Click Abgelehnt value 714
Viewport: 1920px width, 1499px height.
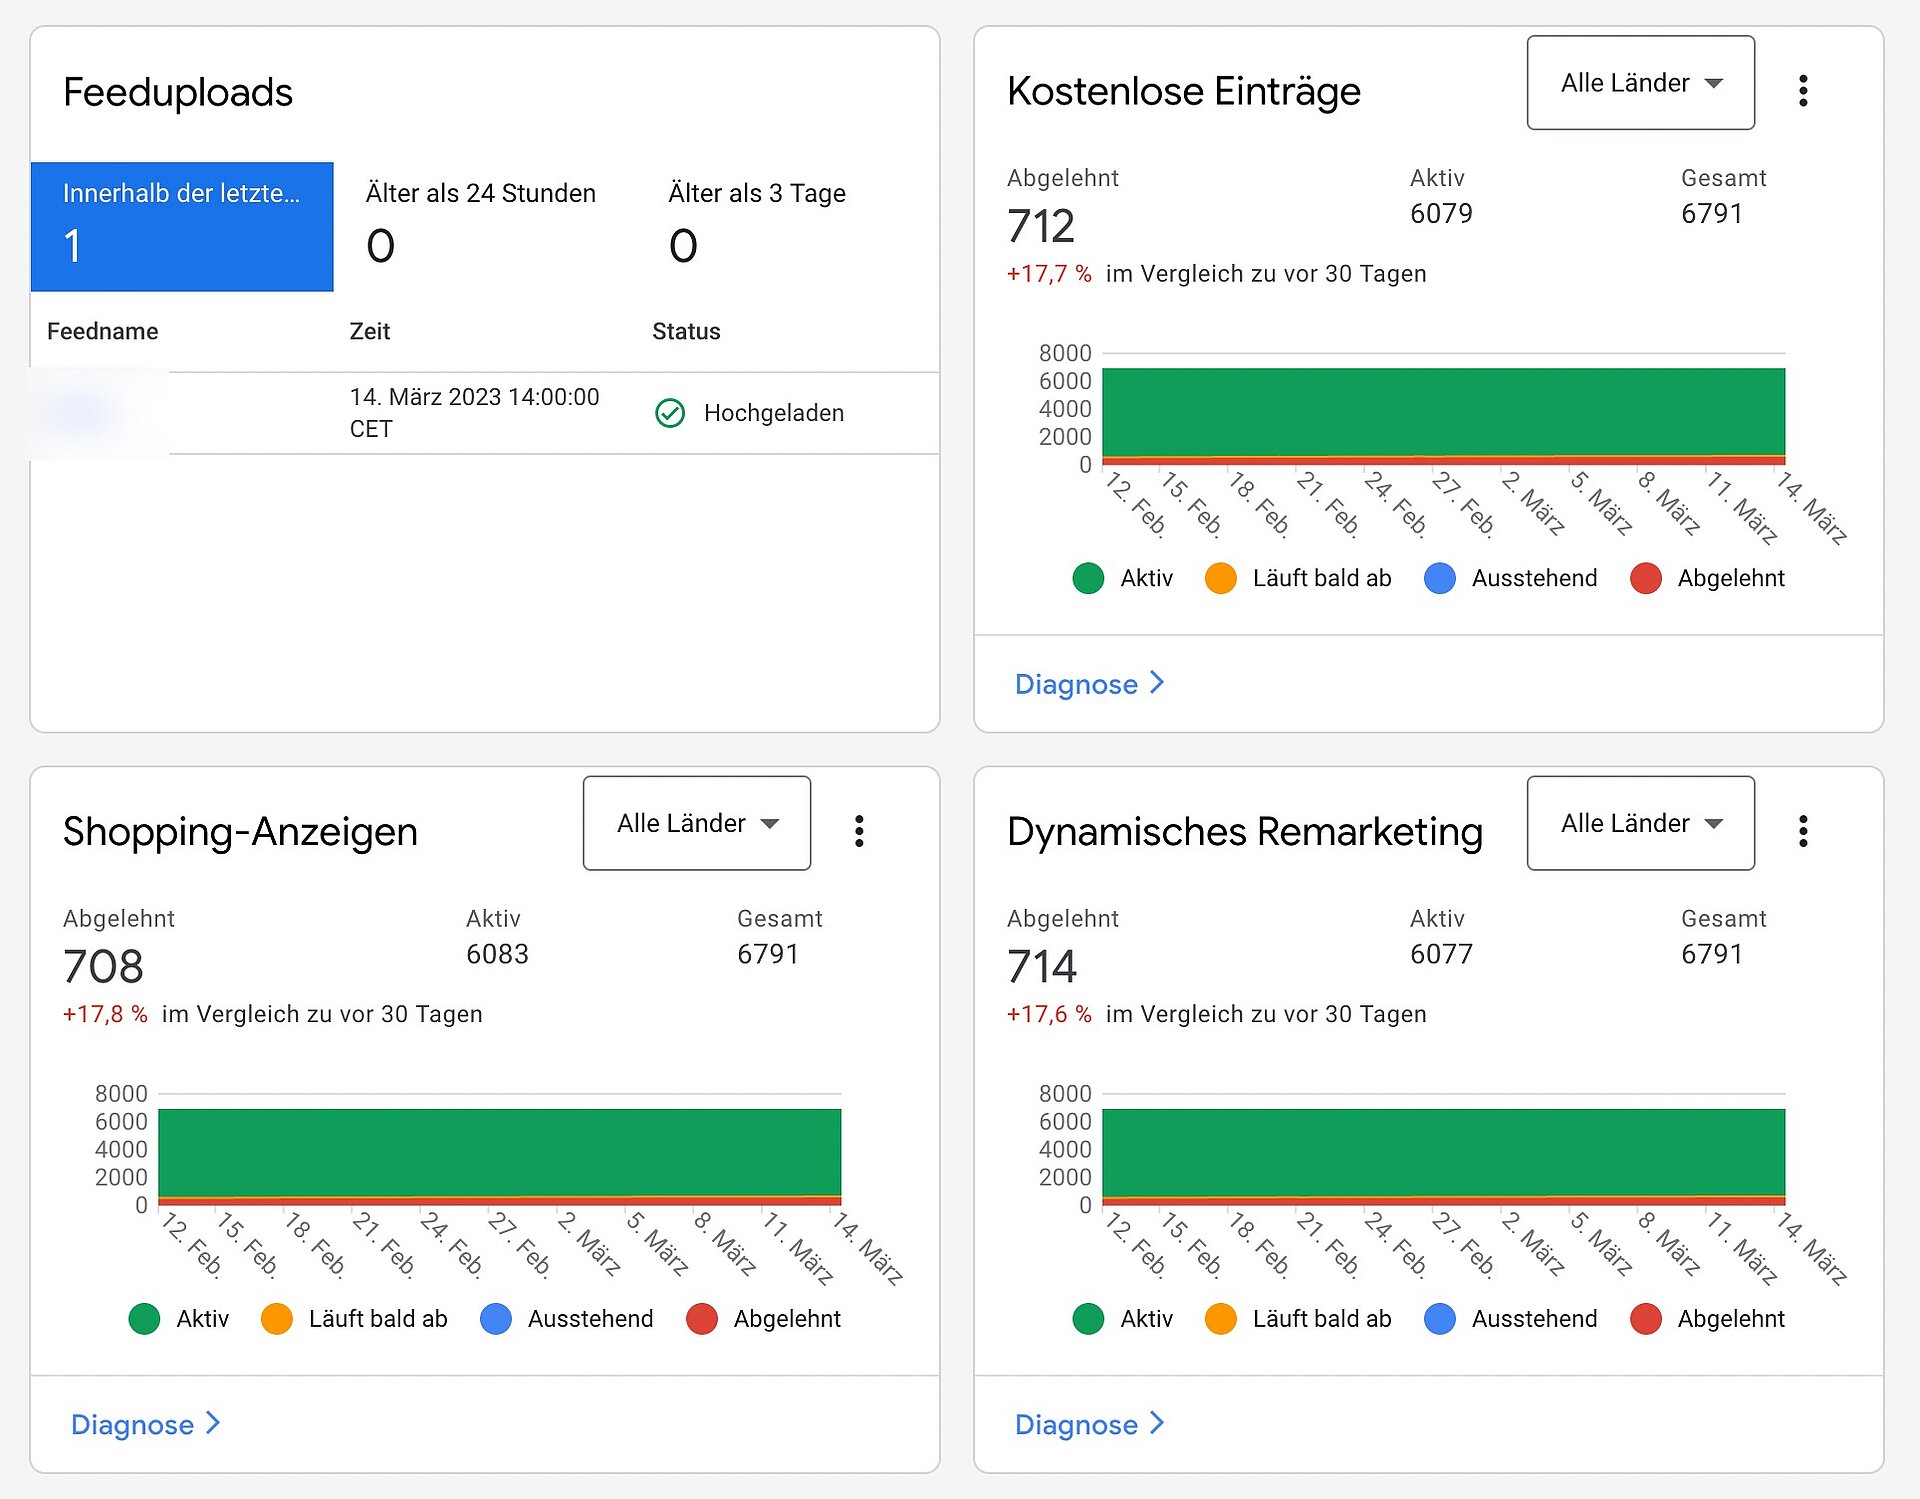1042,967
